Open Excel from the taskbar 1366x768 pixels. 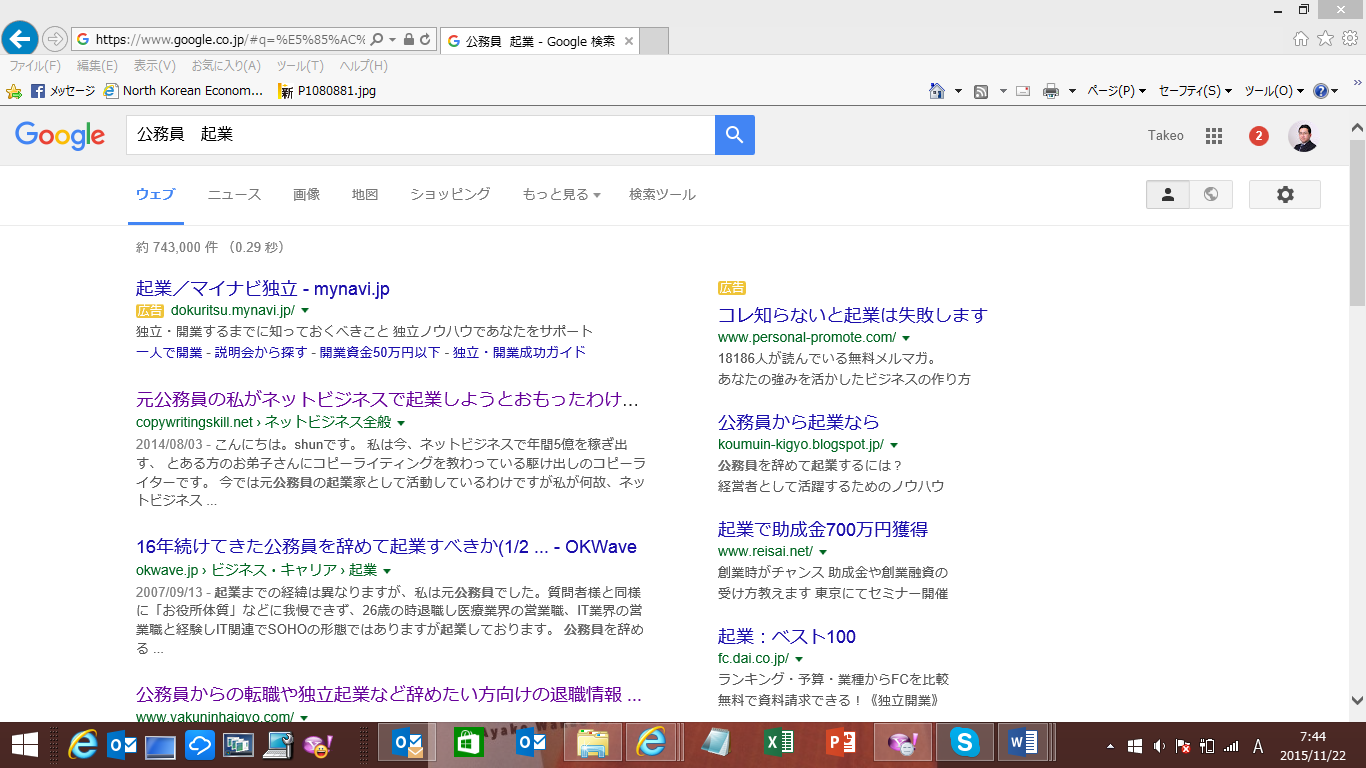pyautogui.click(x=779, y=744)
